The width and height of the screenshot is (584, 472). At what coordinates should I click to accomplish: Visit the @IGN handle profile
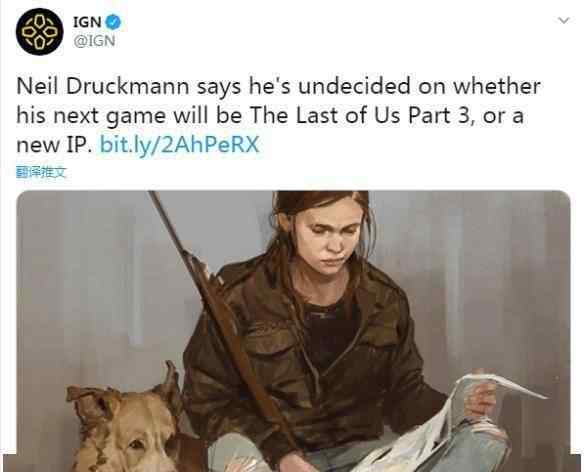pyautogui.click(x=94, y=41)
